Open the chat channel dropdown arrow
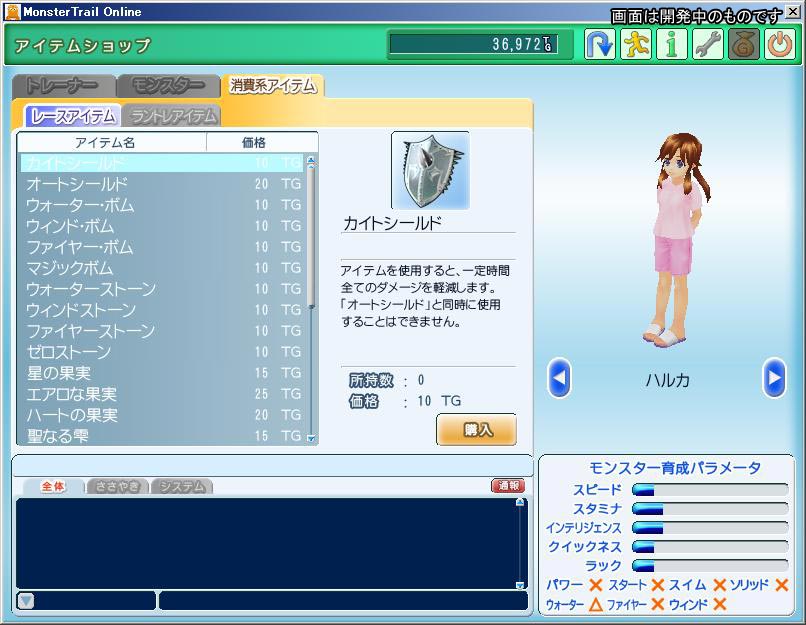 click(x=26, y=600)
